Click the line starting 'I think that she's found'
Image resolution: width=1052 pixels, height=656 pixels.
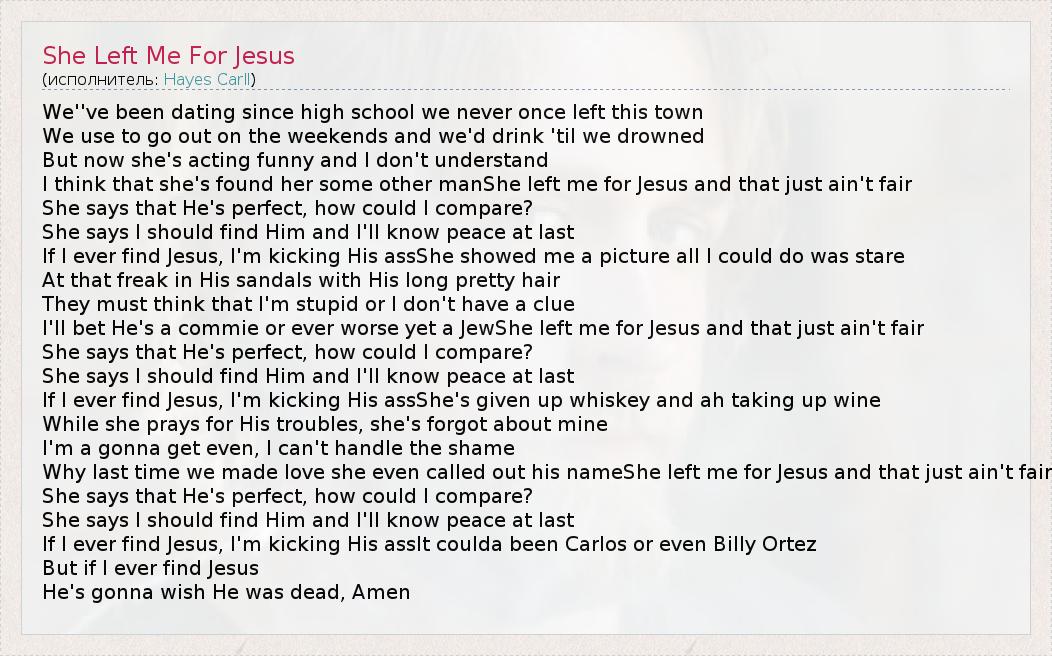(x=260, y=184)
